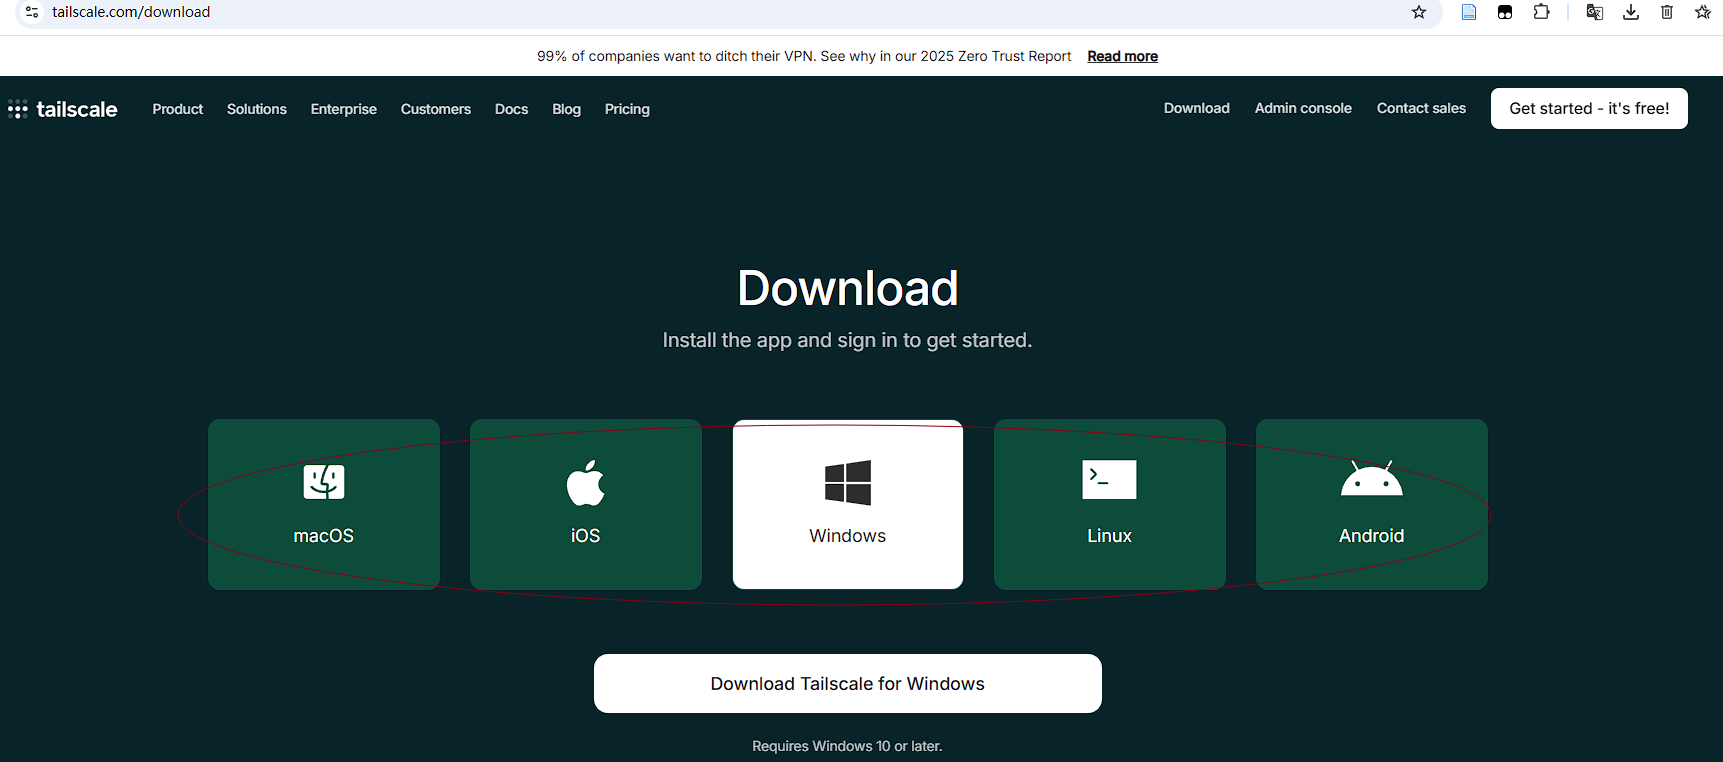Open the puzzle-piece Extensions menu
This screenshot has width=1723, height=762.
1541,12
